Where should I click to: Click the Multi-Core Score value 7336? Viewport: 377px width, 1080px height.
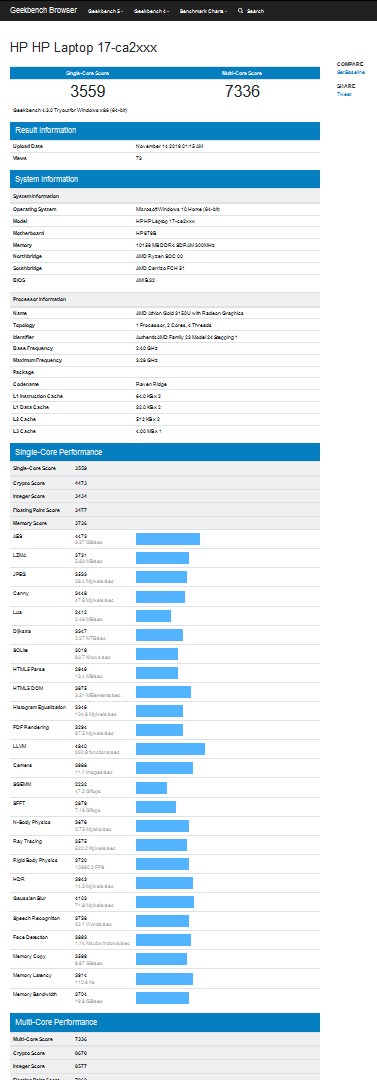tap(242, 92)
